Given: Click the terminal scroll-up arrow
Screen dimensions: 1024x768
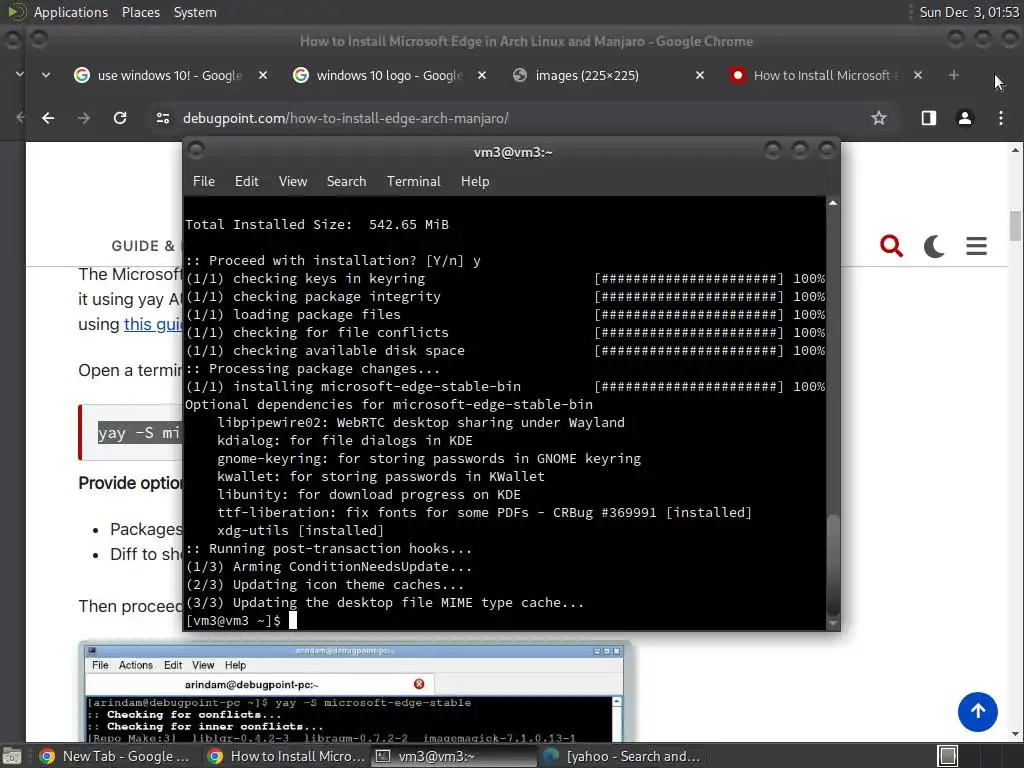Looking at the screenshot, I should [833, 203].
